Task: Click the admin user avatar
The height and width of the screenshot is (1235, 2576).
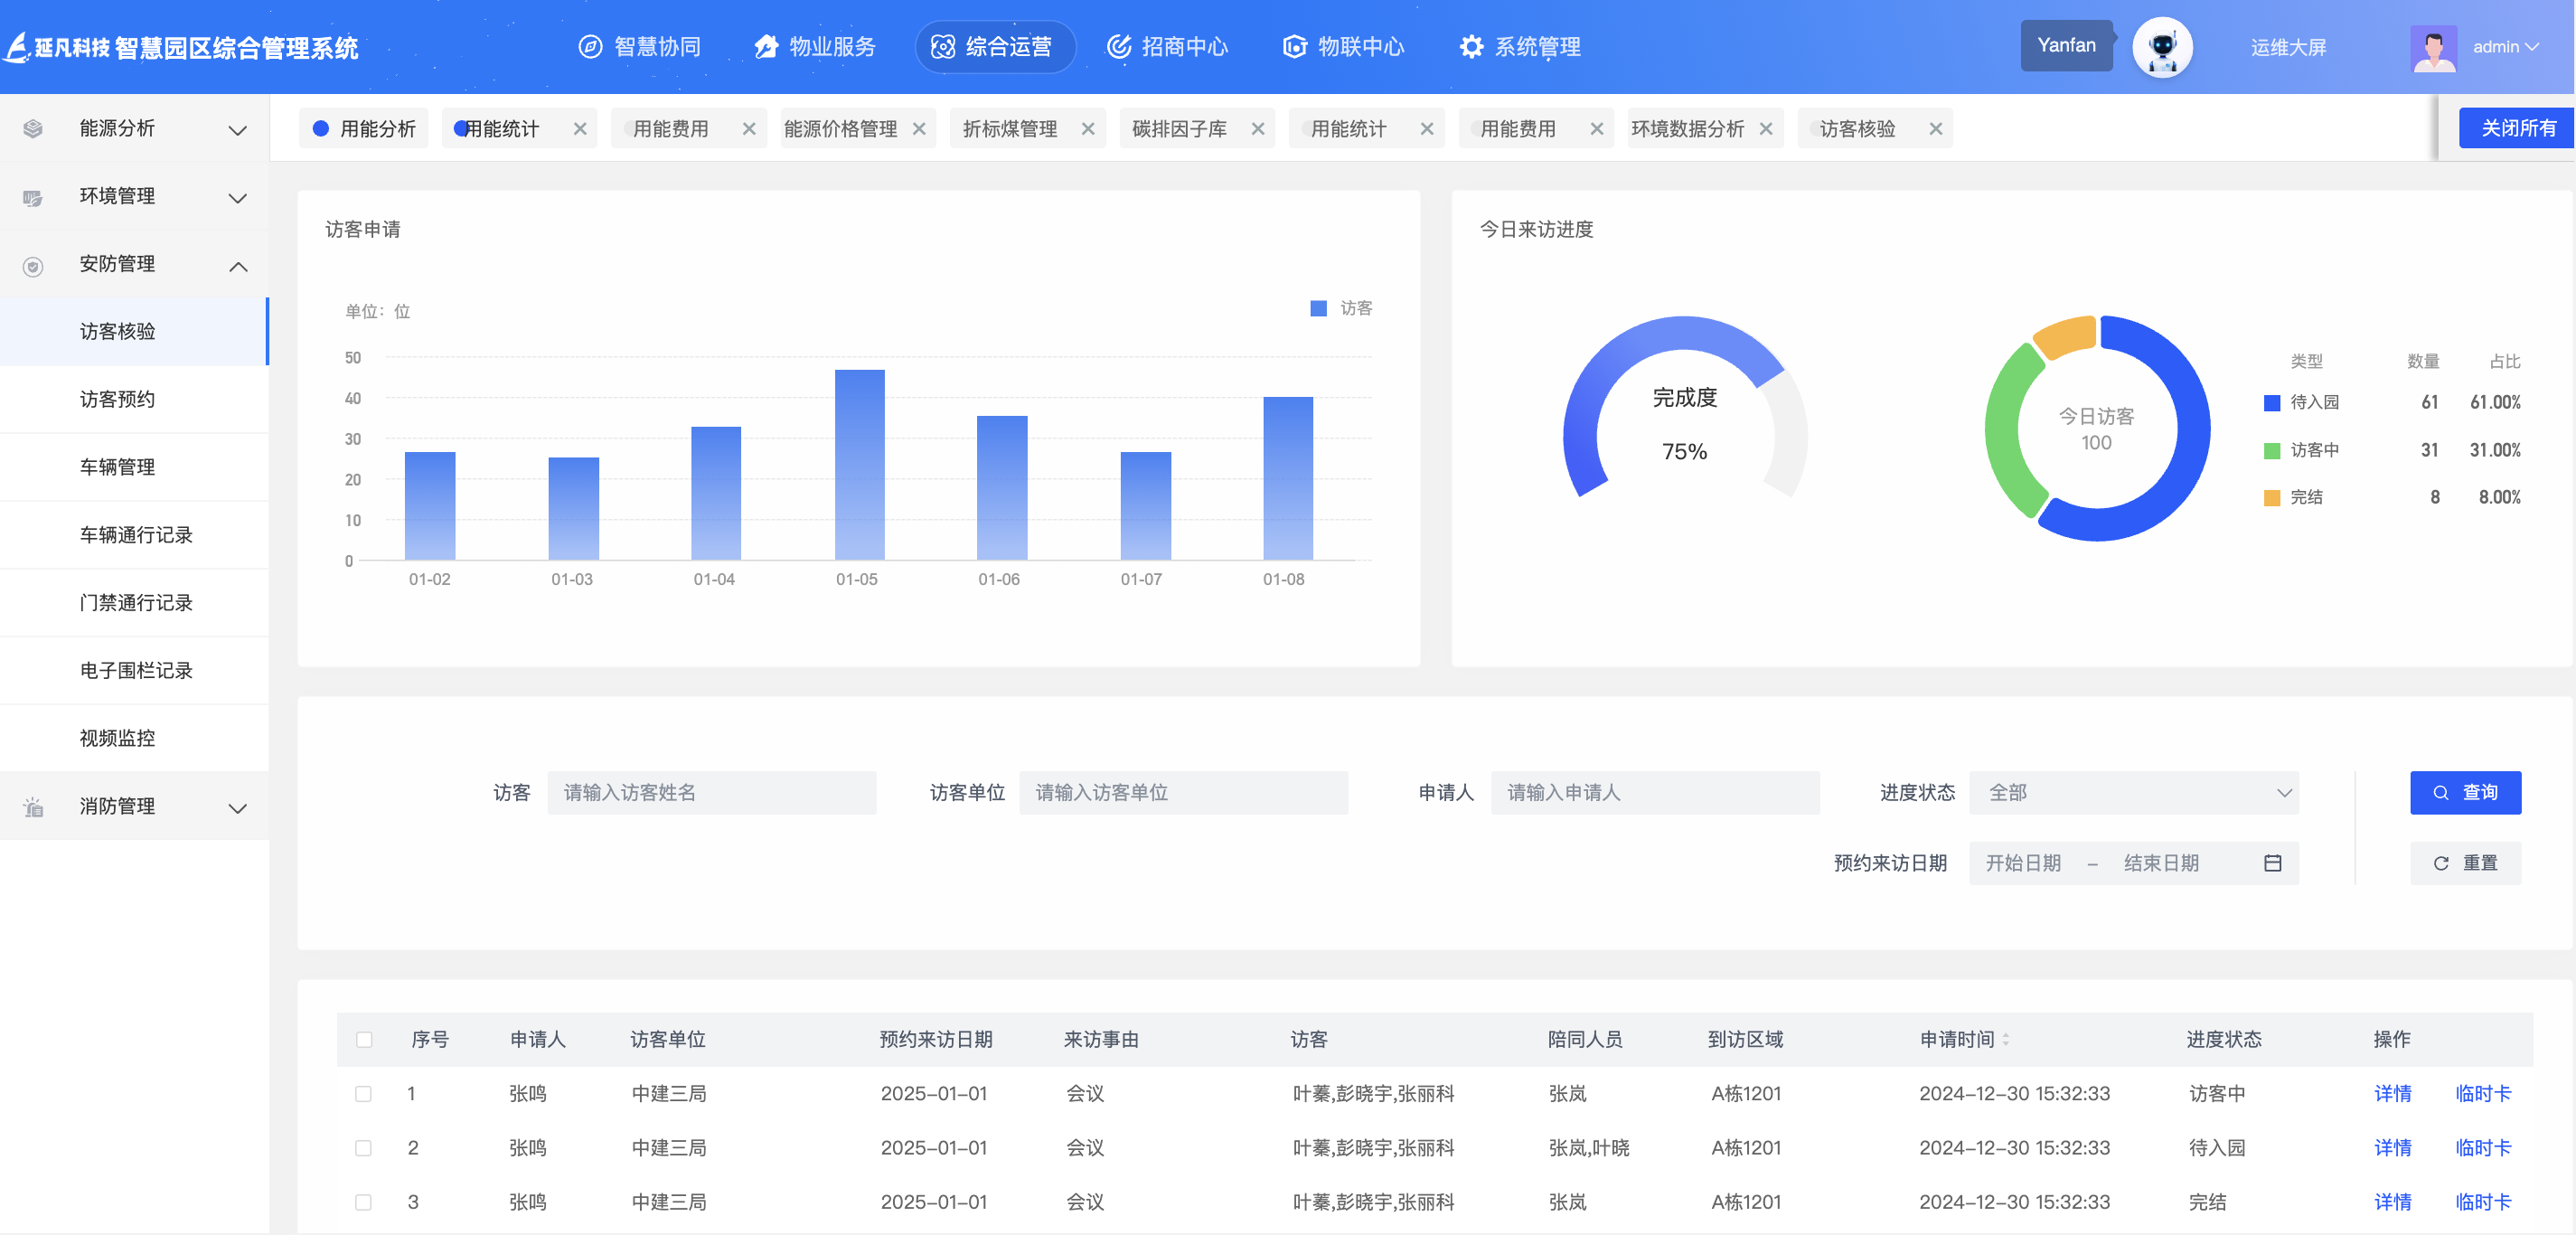Action: 2433,48
